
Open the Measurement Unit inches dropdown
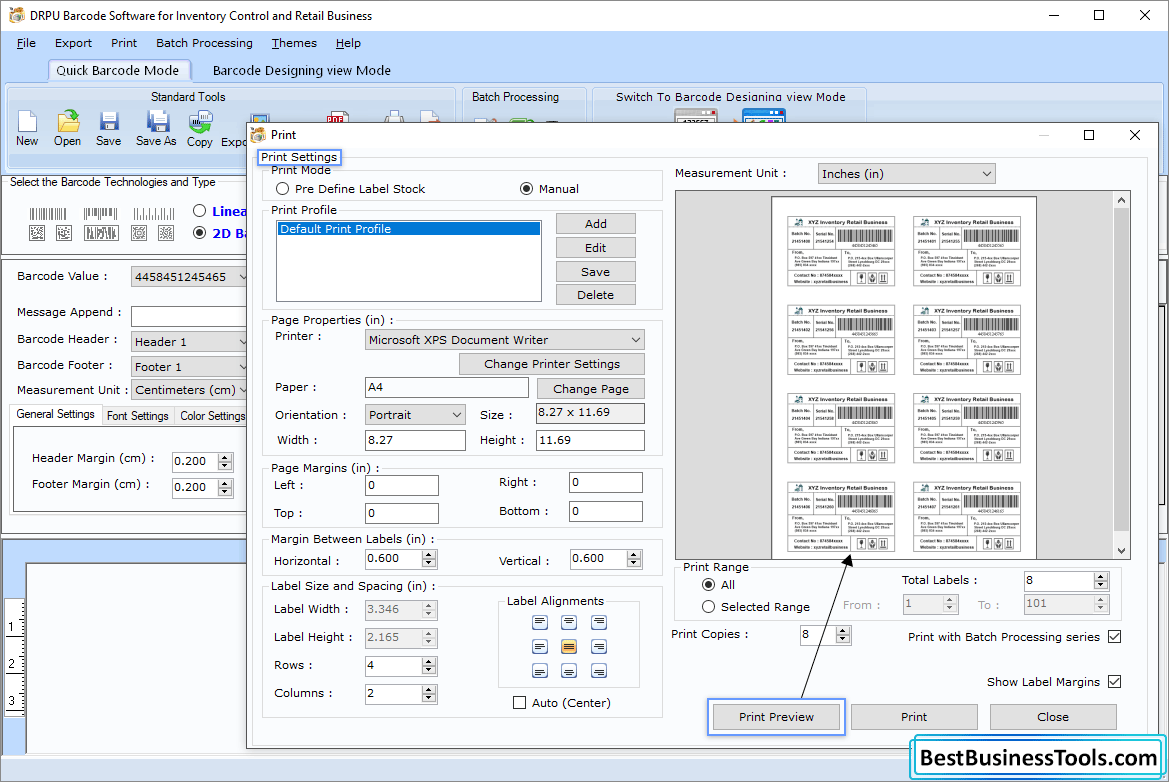tap(984, 173)
